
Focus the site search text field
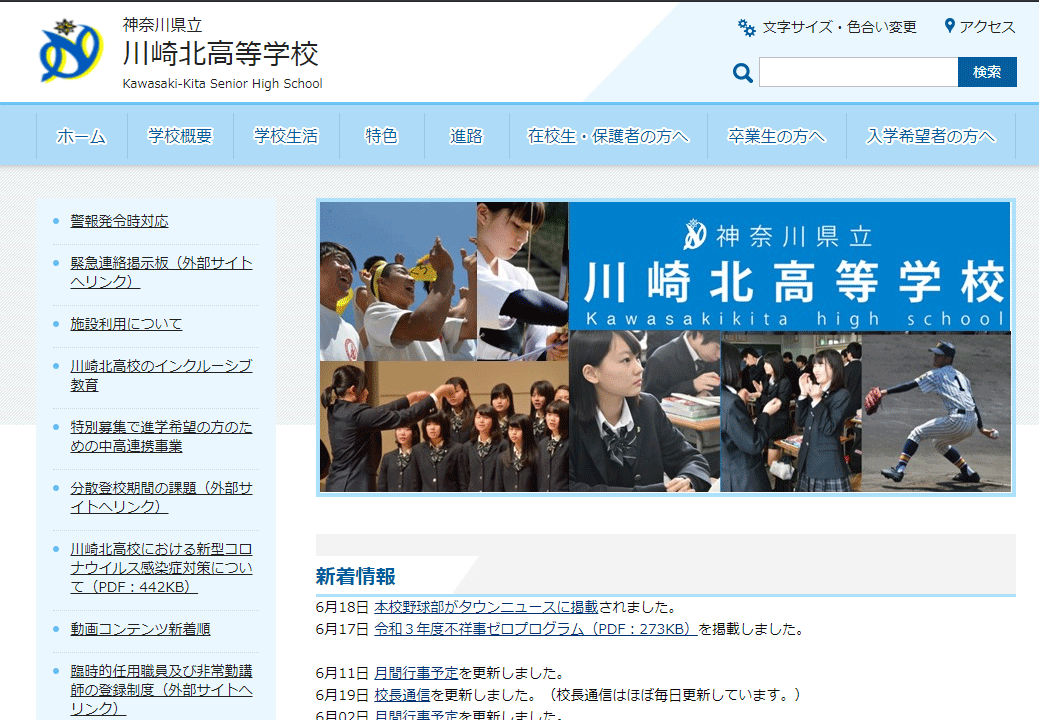pyautogui.click(x=858, y=72)
